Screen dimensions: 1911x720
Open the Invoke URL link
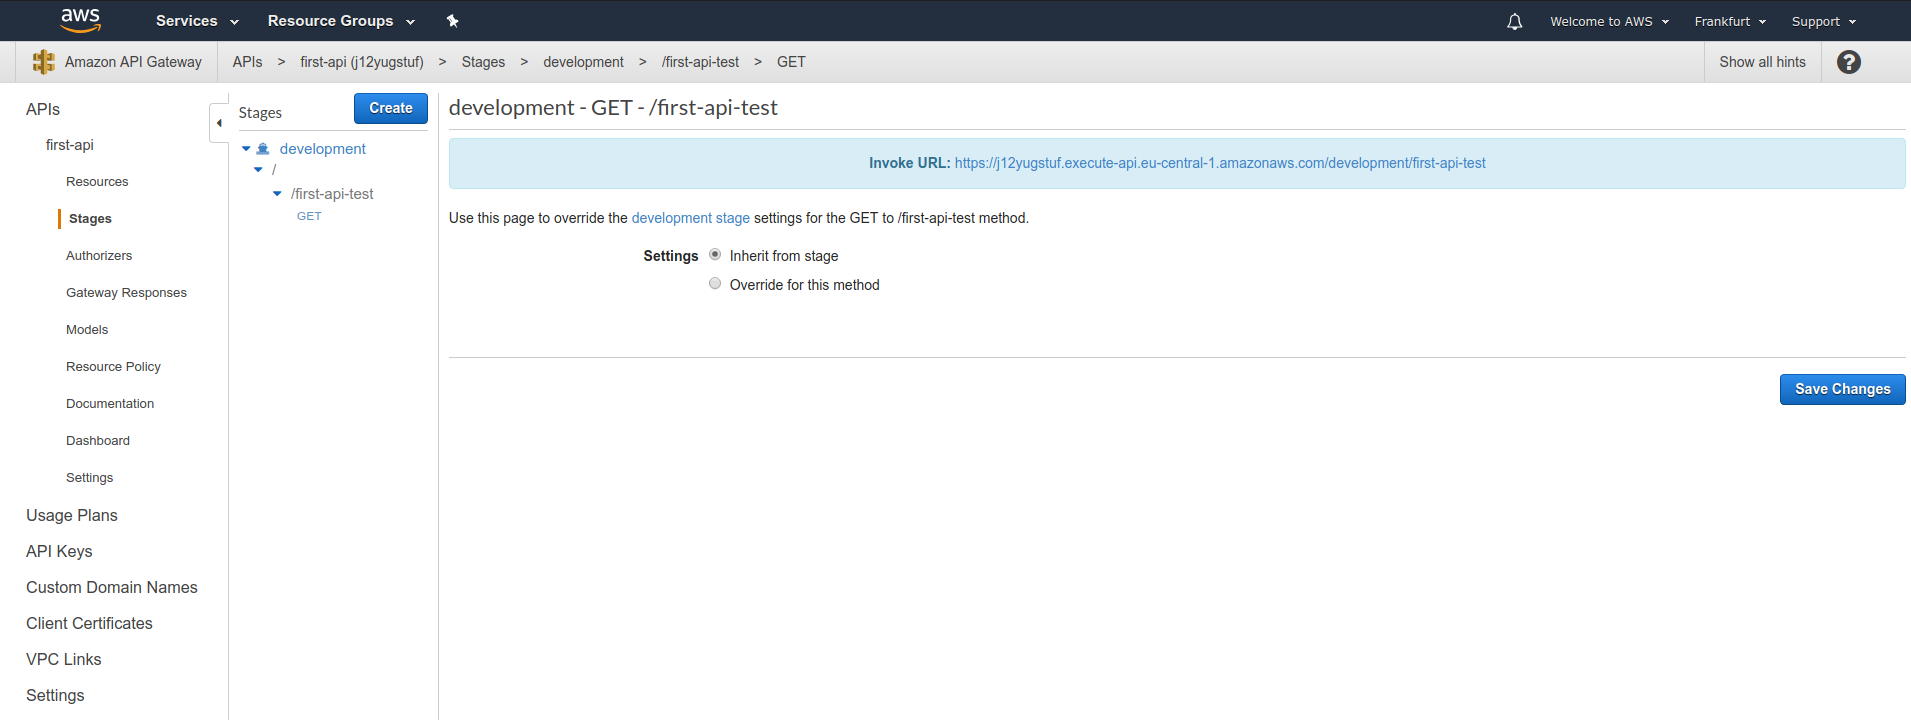tap(1220, 163)
